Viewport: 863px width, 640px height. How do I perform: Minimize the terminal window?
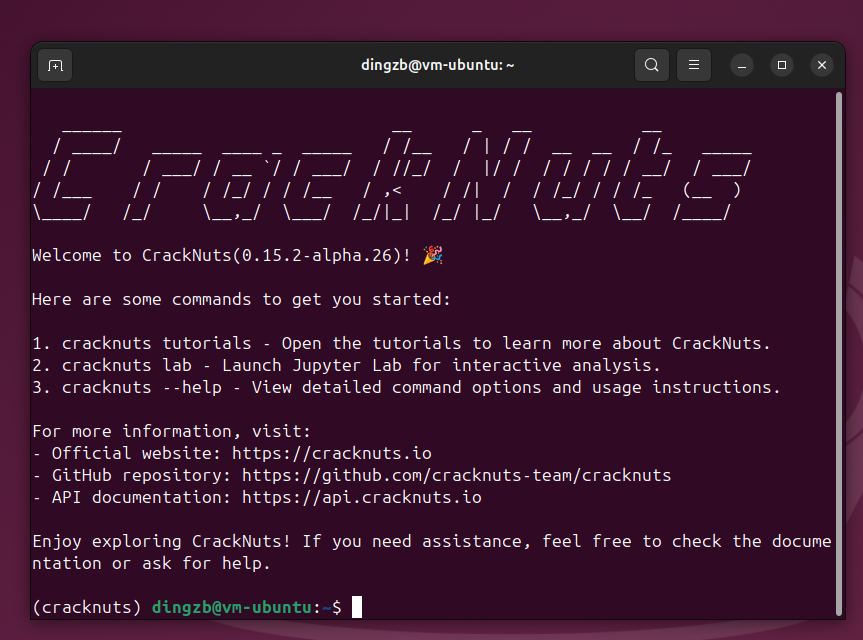click(742, 66)
